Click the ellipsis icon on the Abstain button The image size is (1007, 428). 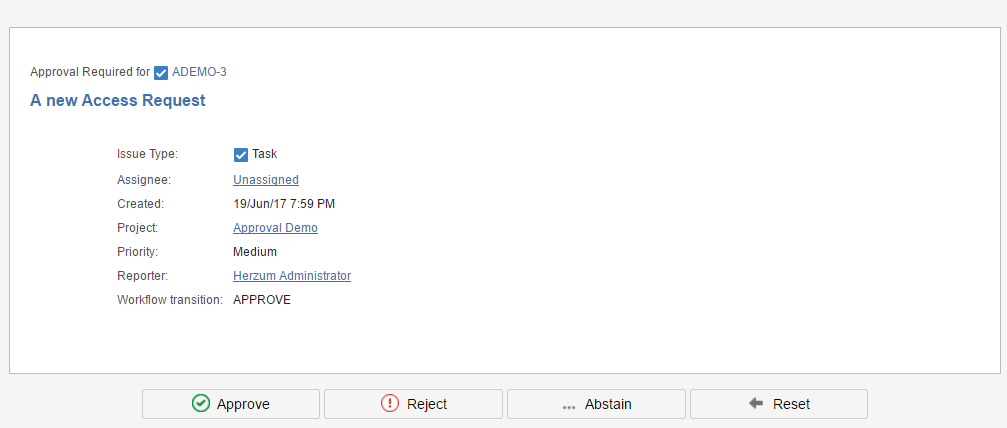pos(568,406)
